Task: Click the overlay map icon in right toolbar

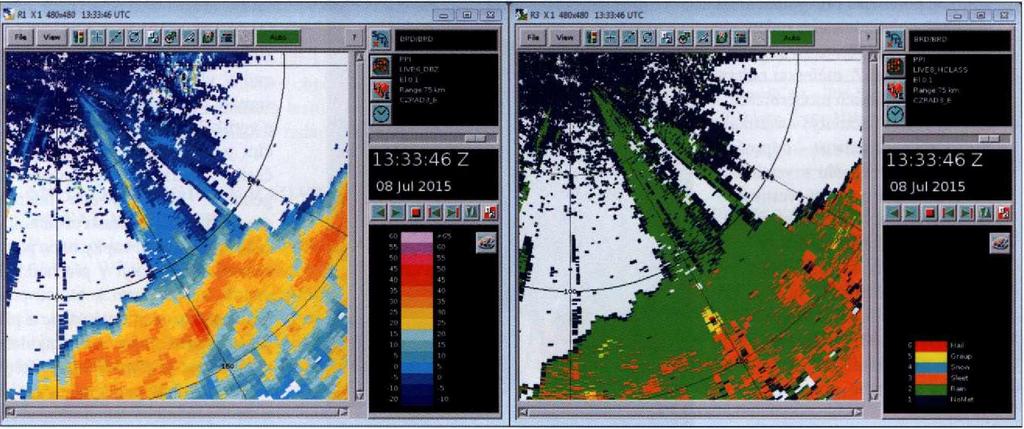Action: (x=685, y=38)
